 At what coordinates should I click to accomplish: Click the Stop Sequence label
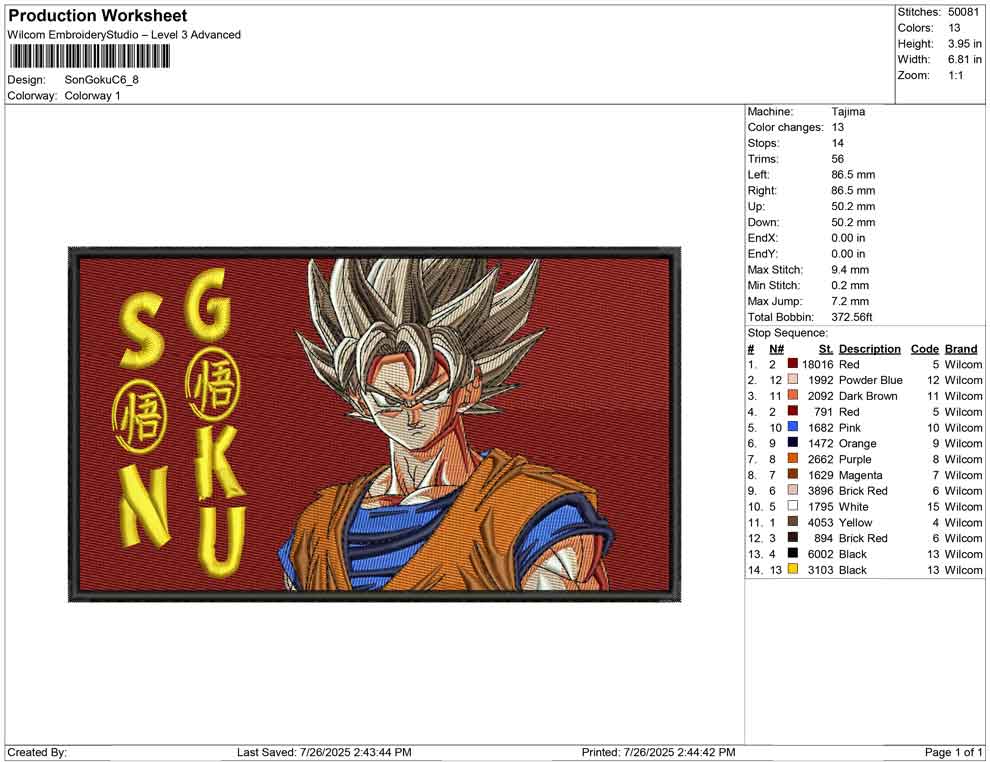[787, 333]
